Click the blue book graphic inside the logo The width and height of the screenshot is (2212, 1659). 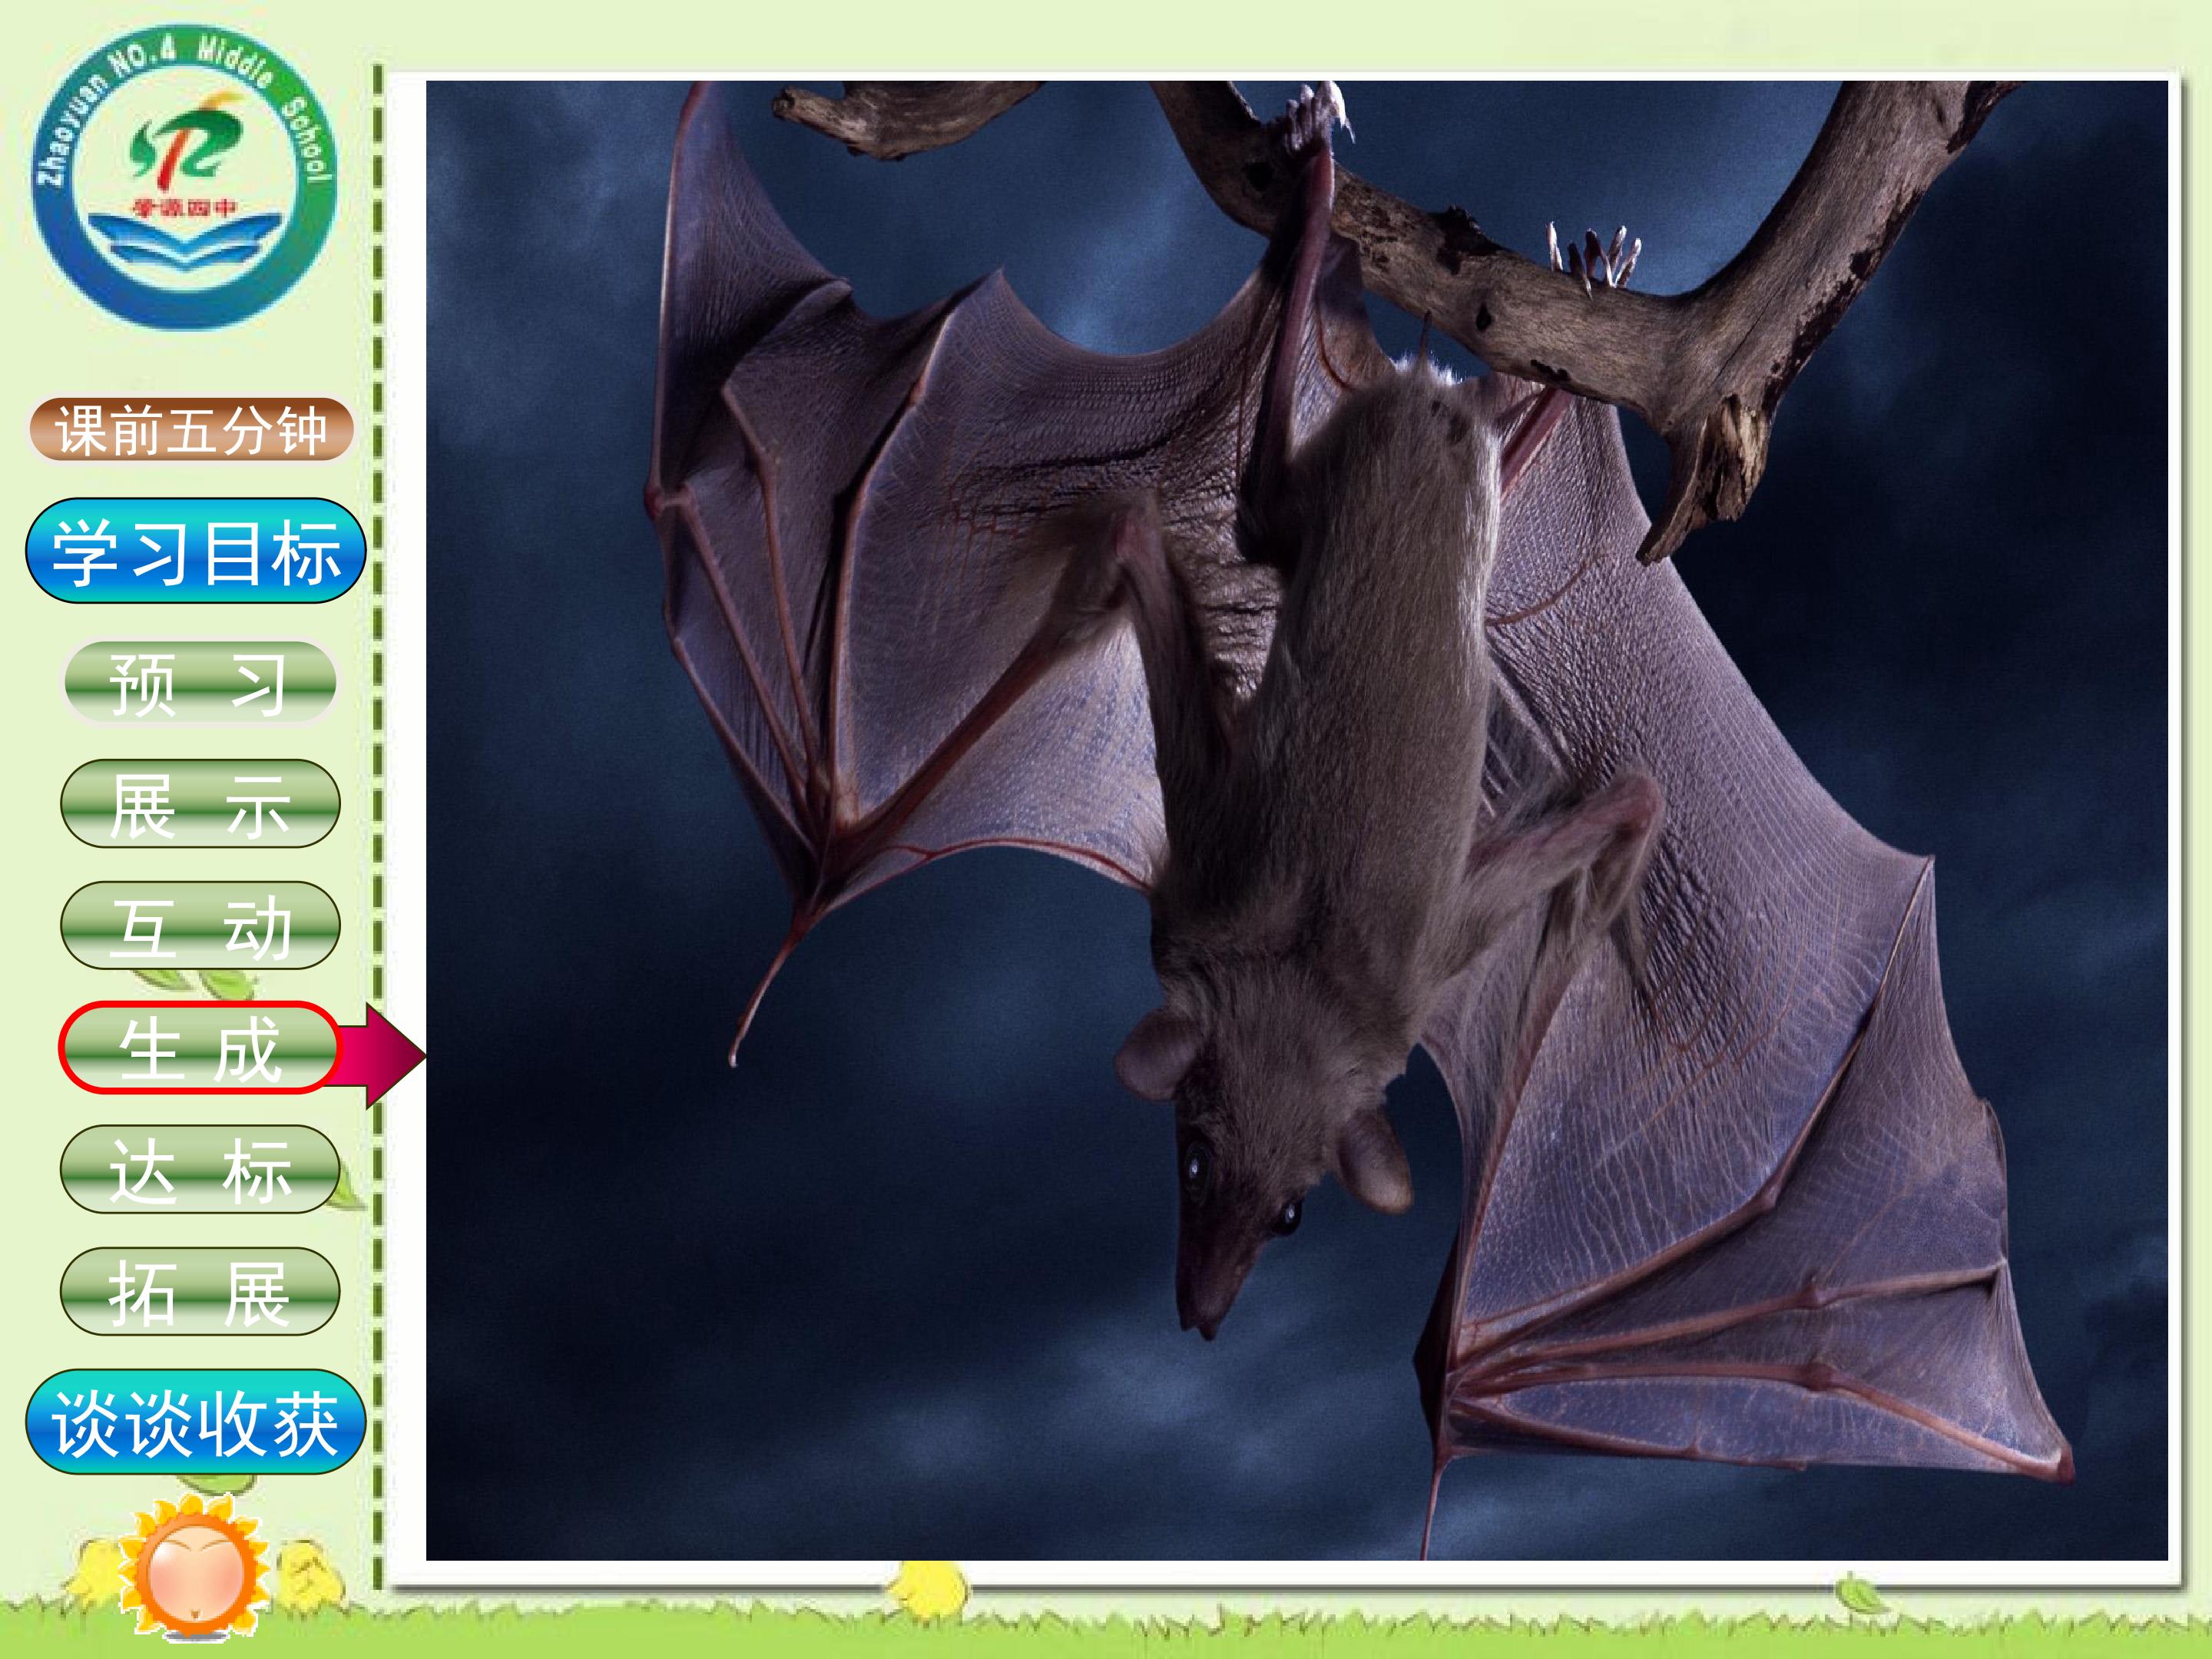(184, 244)
